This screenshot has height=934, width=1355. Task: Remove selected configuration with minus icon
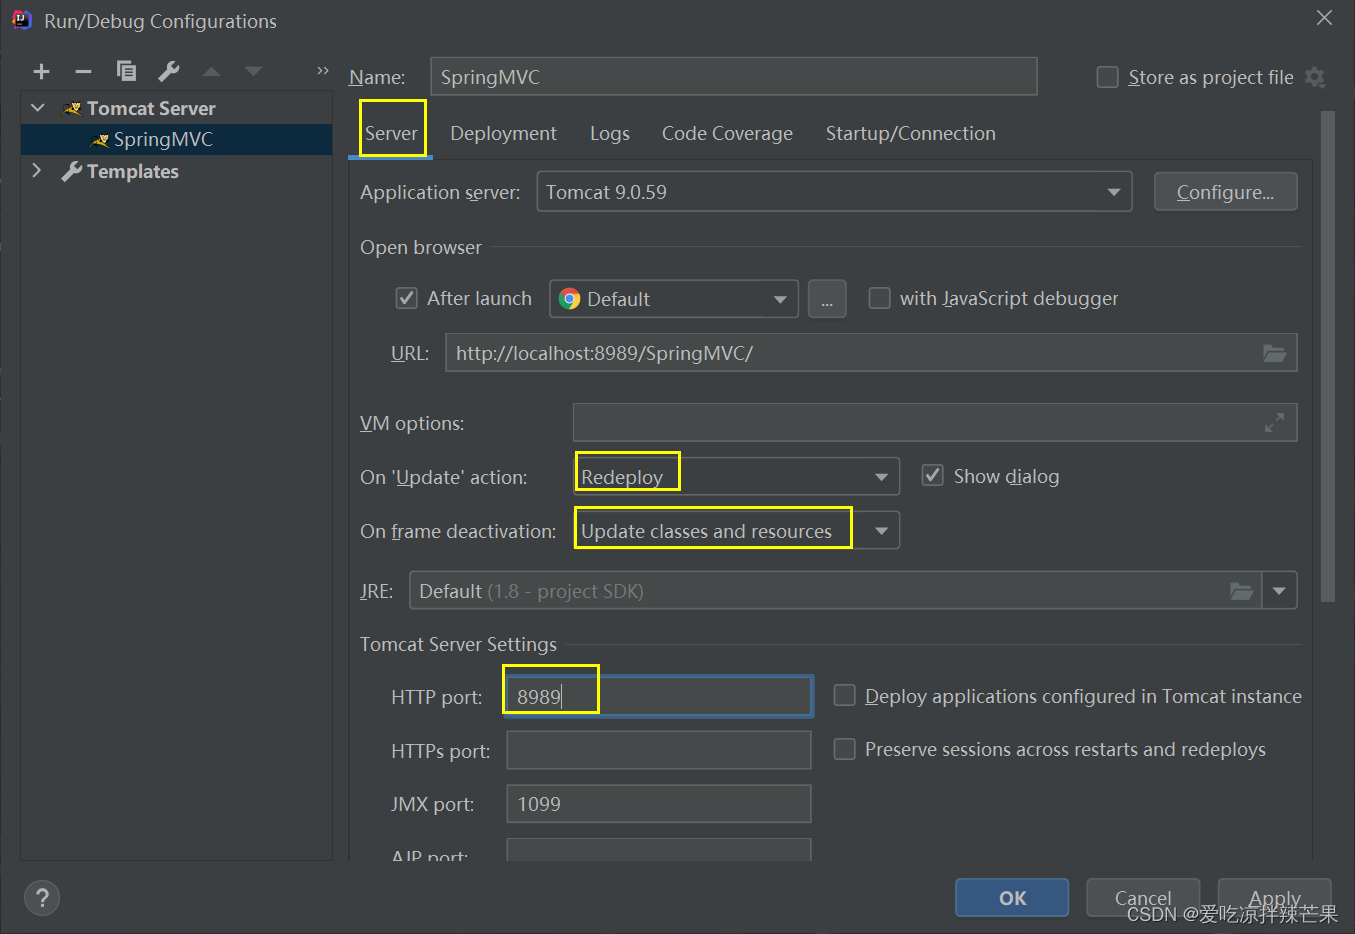[84, 71]
